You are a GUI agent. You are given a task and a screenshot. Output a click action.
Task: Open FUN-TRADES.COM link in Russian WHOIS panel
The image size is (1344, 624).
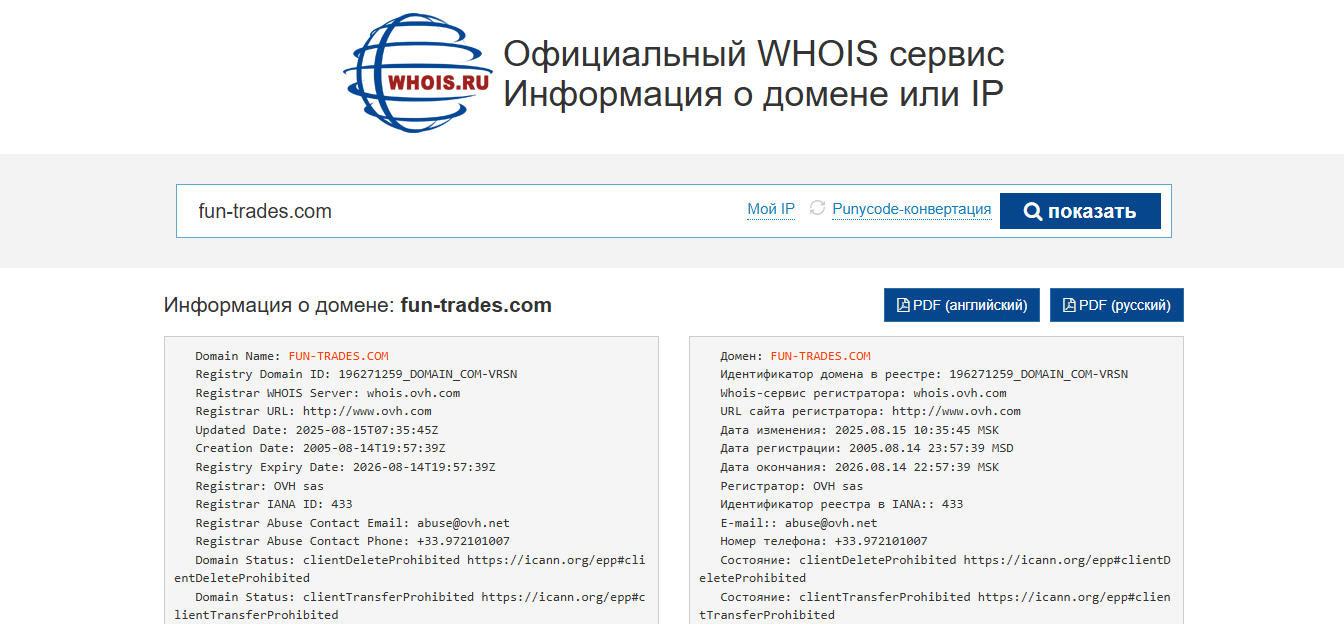tap(820, 355)
